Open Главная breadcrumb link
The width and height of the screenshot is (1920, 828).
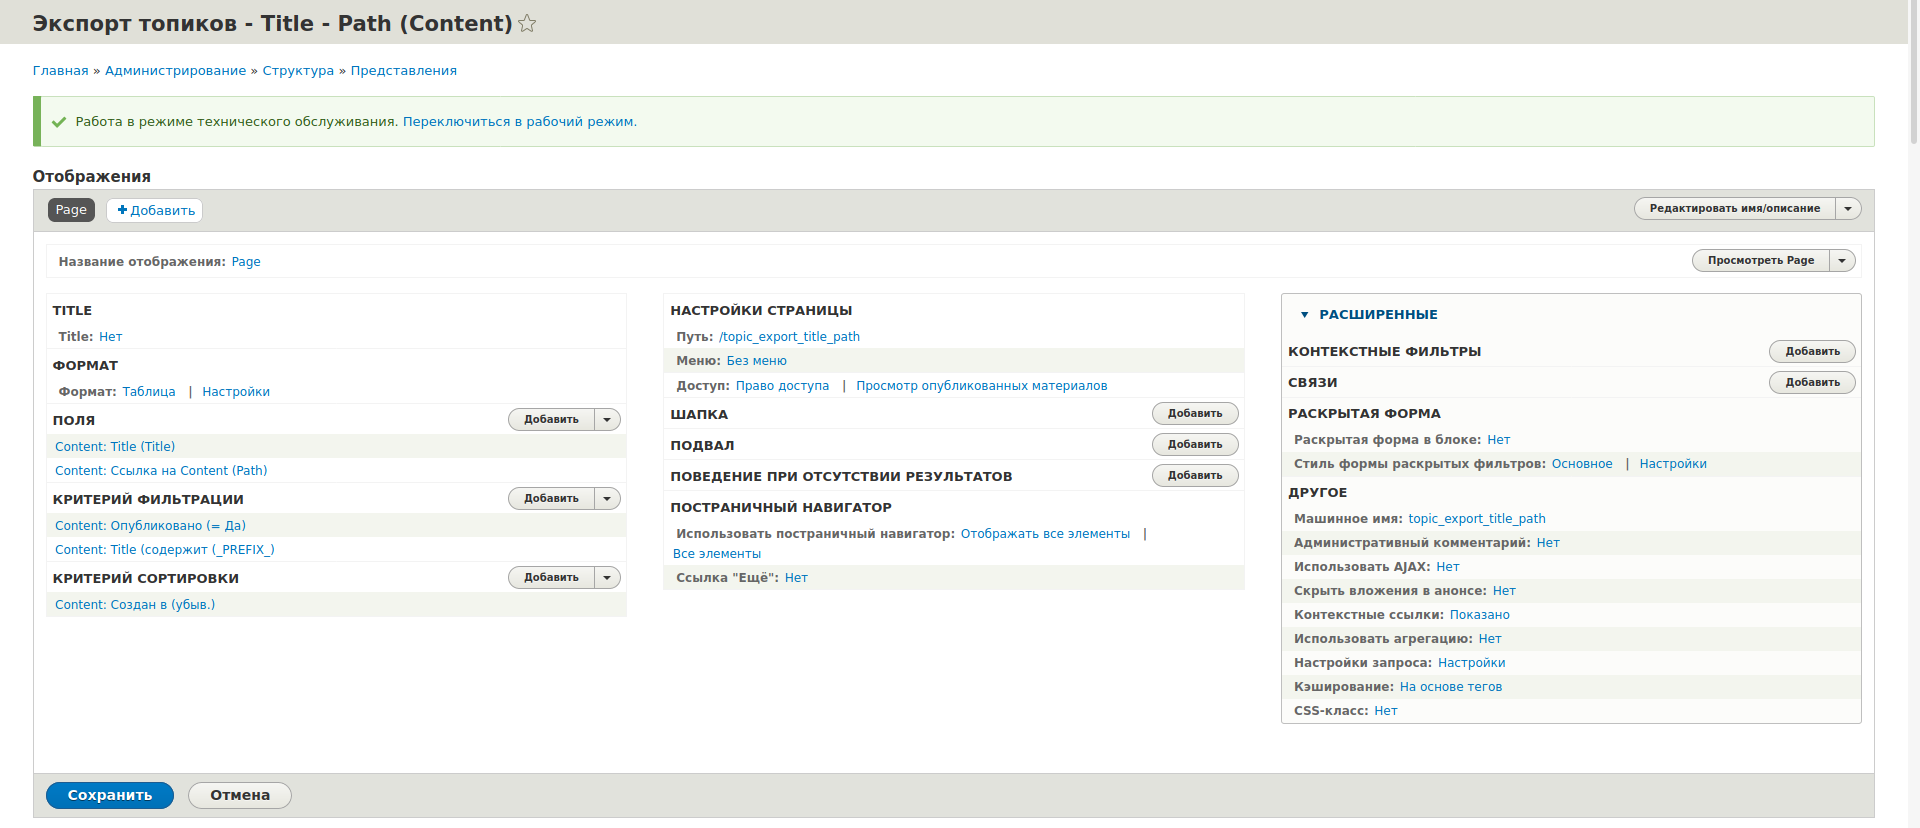click(61, 71)
